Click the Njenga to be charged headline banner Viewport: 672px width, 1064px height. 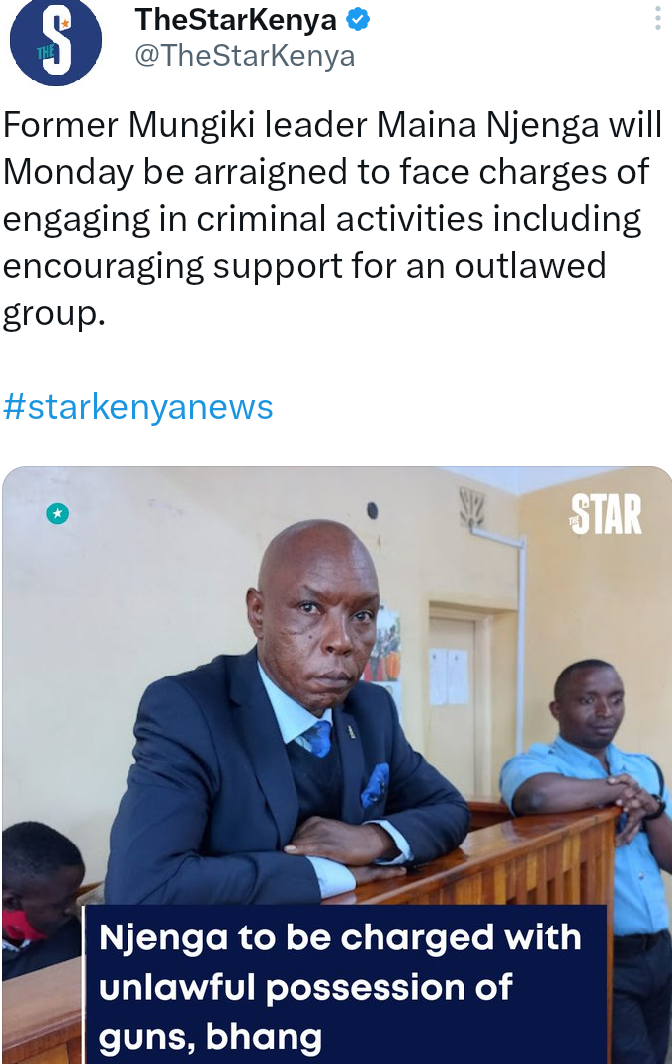[x=344, y=985]
